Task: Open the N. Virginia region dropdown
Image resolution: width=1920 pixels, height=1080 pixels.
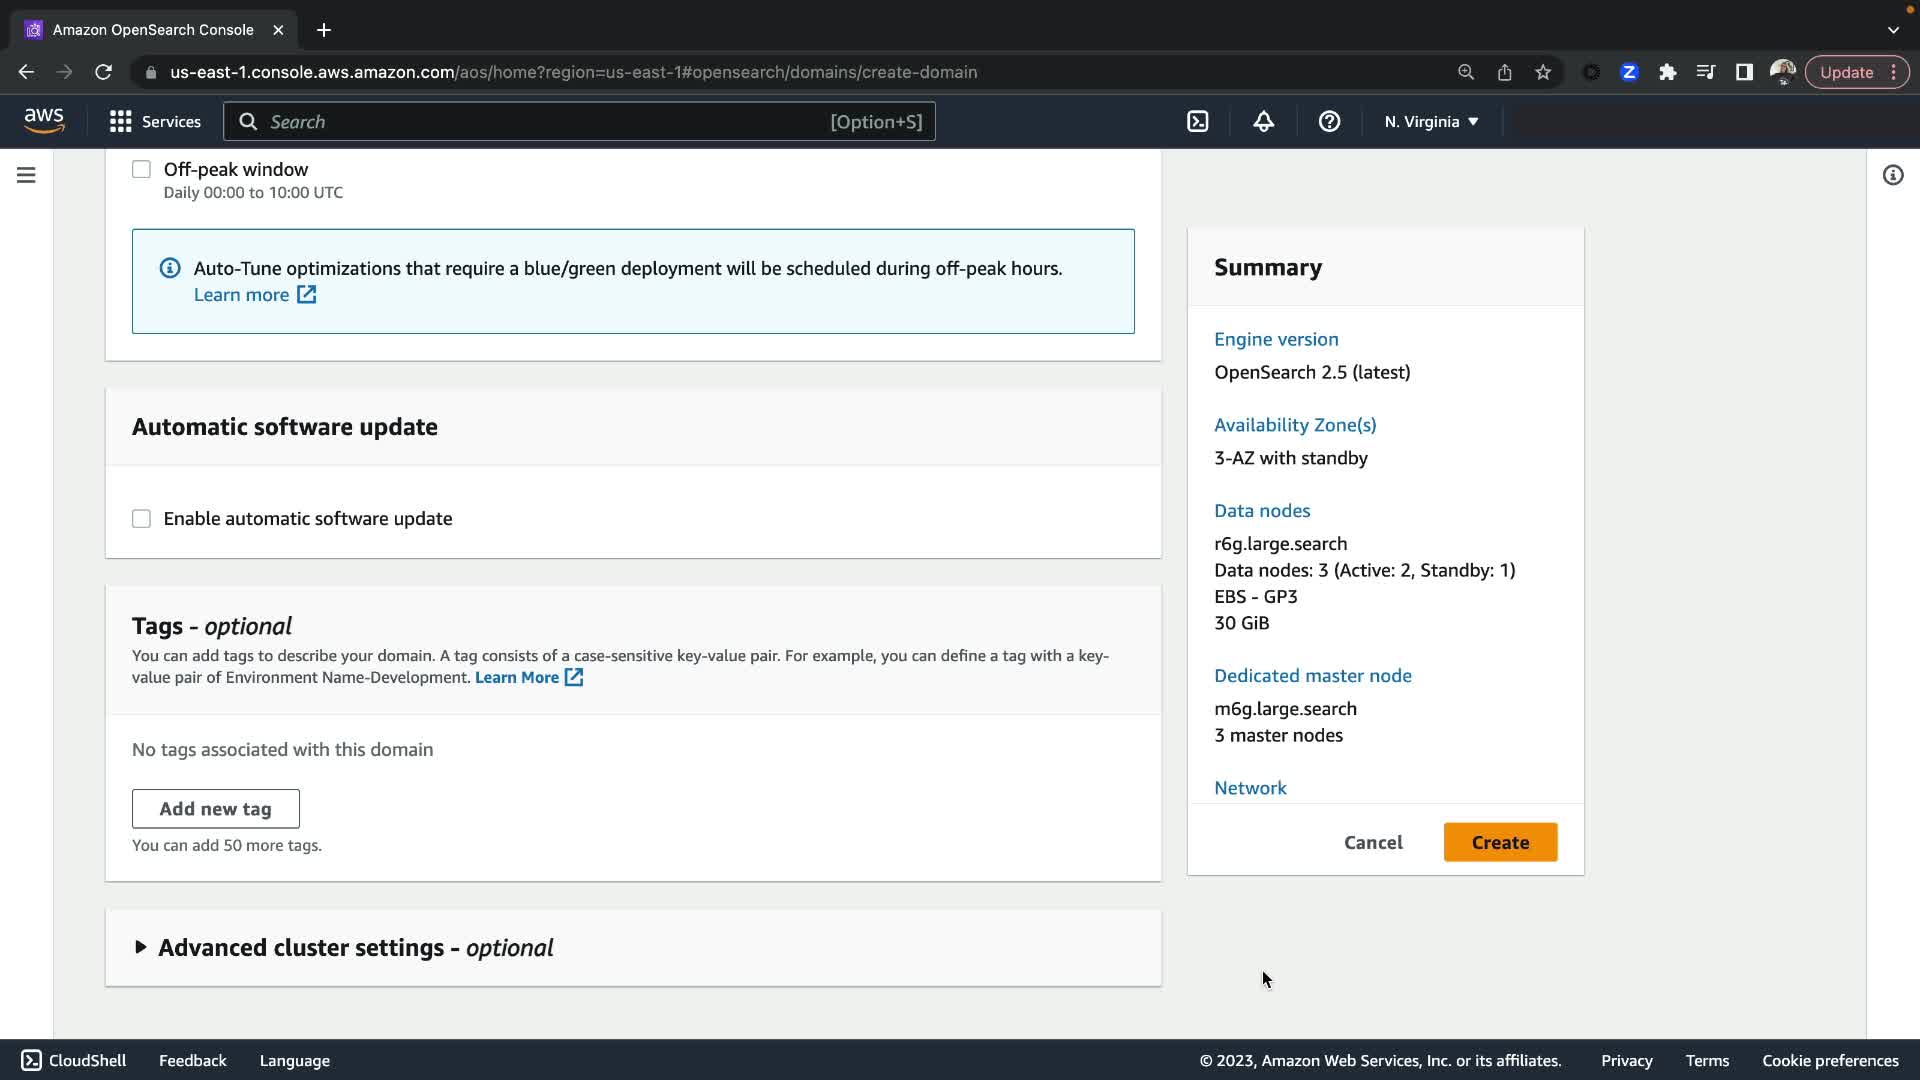Action: click(1431, 121)
